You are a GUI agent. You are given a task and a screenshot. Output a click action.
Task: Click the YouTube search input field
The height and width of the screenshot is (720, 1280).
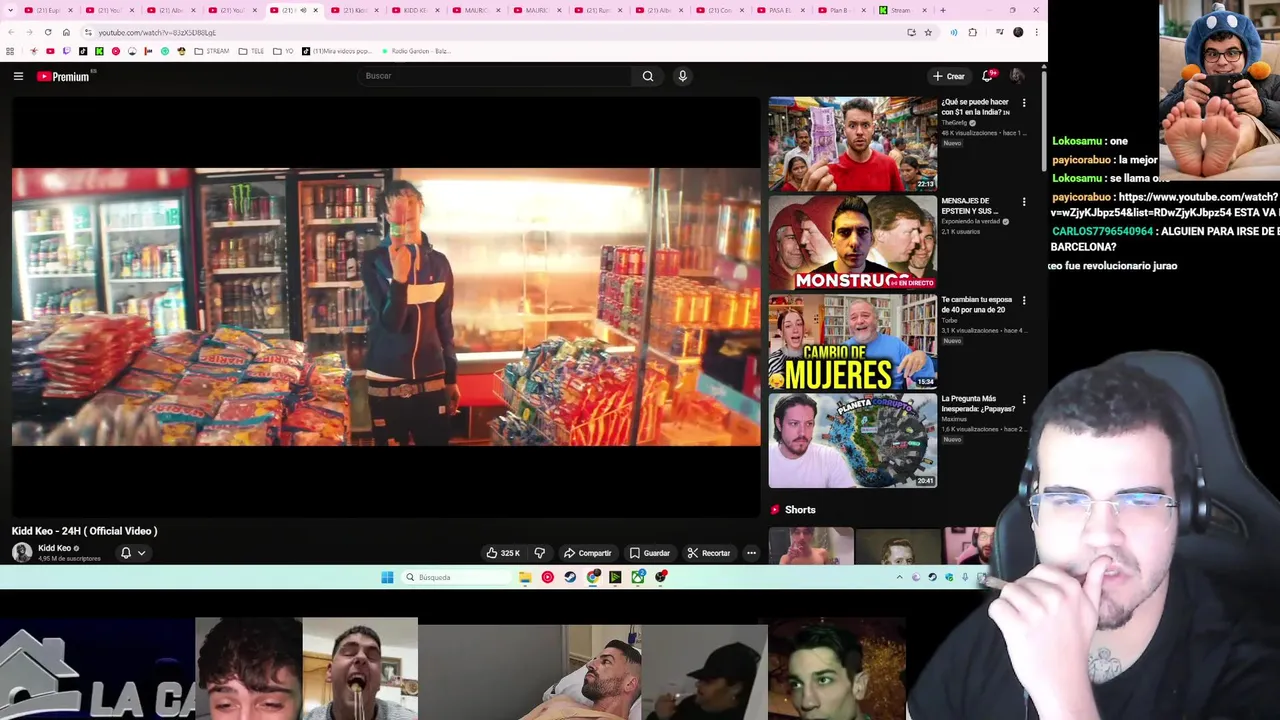pyautogui.click(x=495, y=76)
